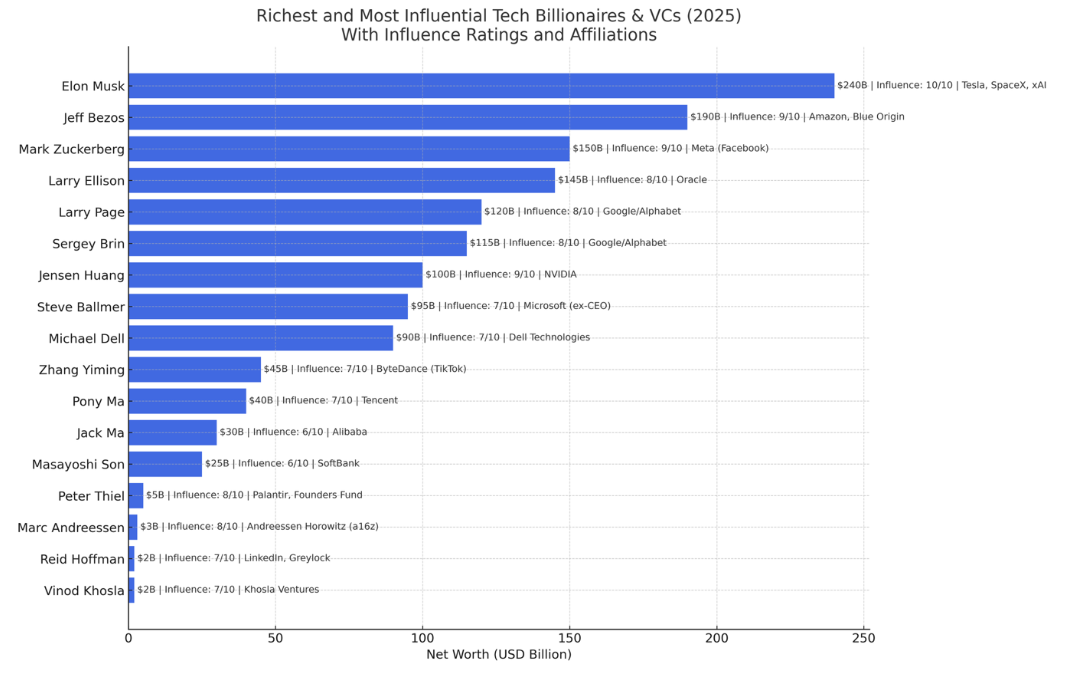Image resolution: width=1075 pixels, height=673 pixels.
Task: Click the x-axis tick label 50
Action: coord(276,638)
